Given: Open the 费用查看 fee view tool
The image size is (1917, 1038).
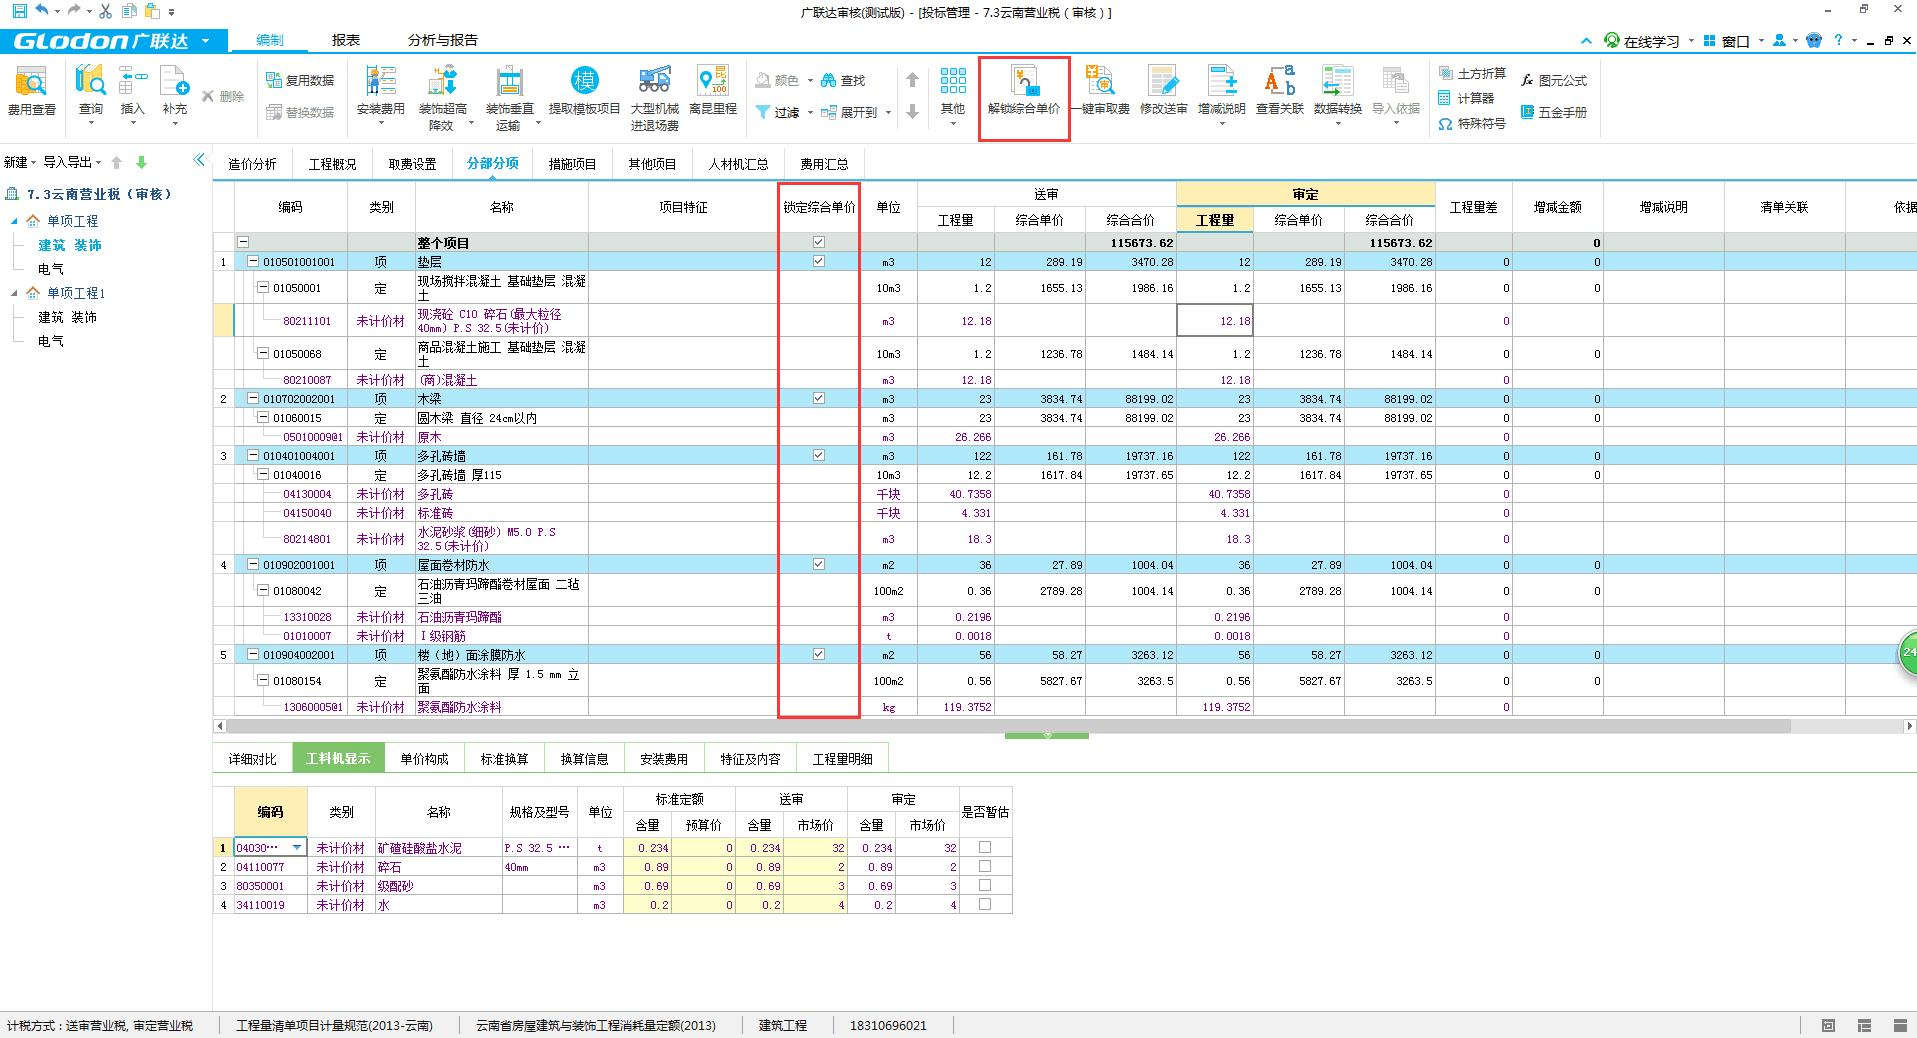Looking at the screenshot, I should coord(31,84).
